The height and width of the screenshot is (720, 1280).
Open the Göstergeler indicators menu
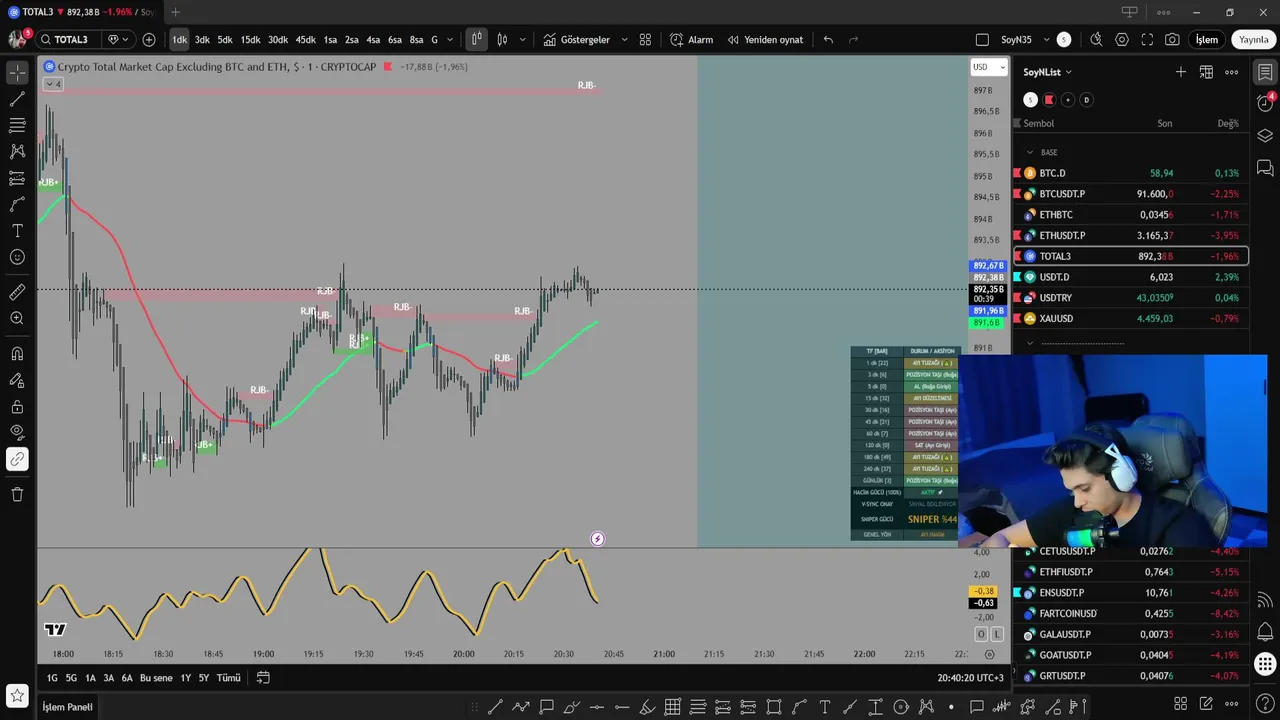[x=576, y=40]
